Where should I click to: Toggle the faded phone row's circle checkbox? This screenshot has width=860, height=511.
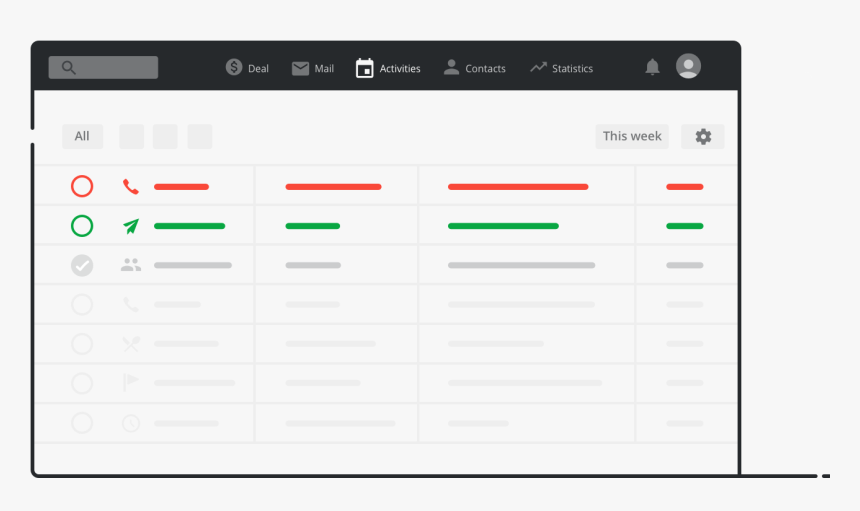click(82, 304)
